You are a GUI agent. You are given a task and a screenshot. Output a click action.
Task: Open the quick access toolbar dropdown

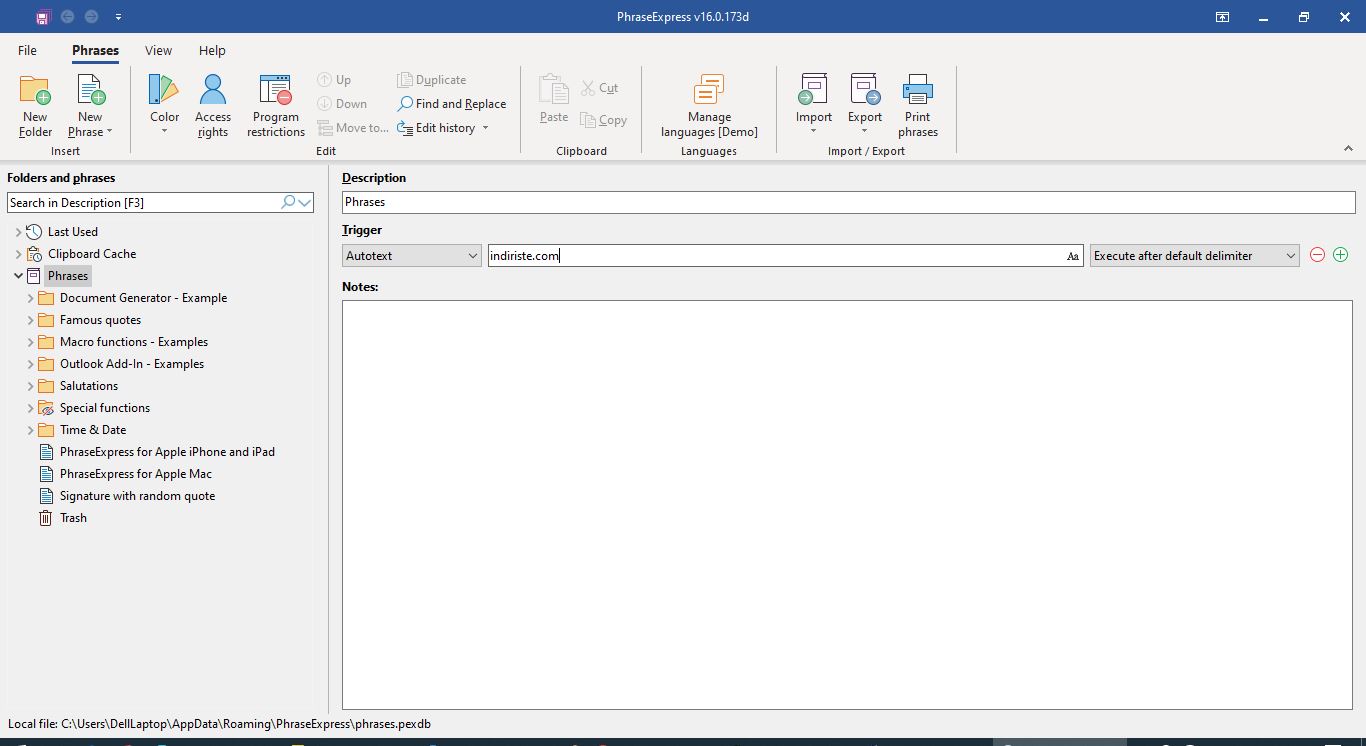118,17
